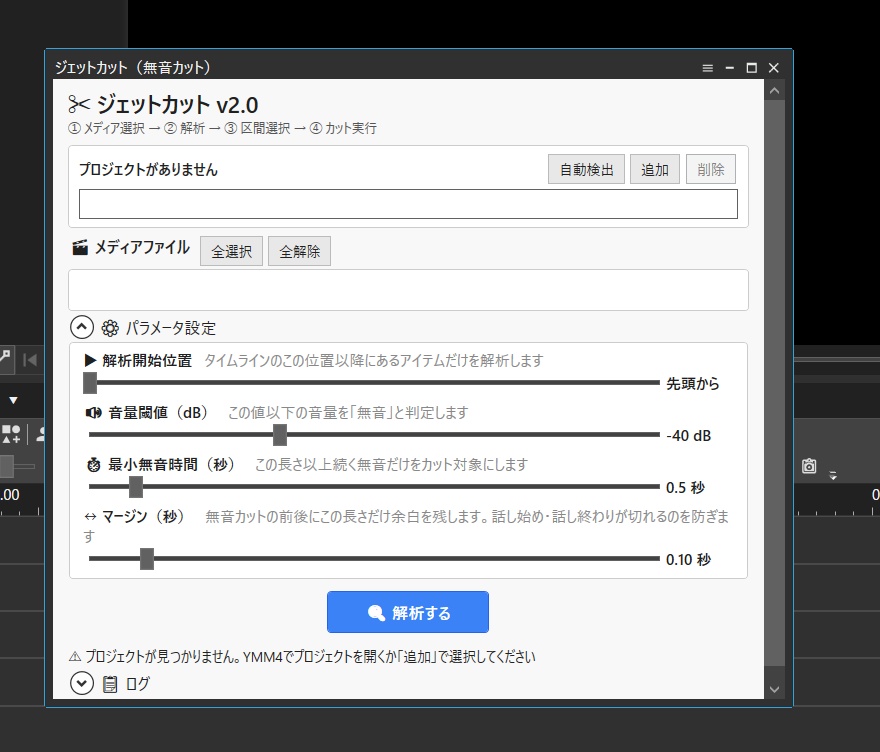This screenshot has height=752, width=880.
Task: Open the hamburger menu in the dialog title bar
Action: pyautogui.click(x=708, y=67)
